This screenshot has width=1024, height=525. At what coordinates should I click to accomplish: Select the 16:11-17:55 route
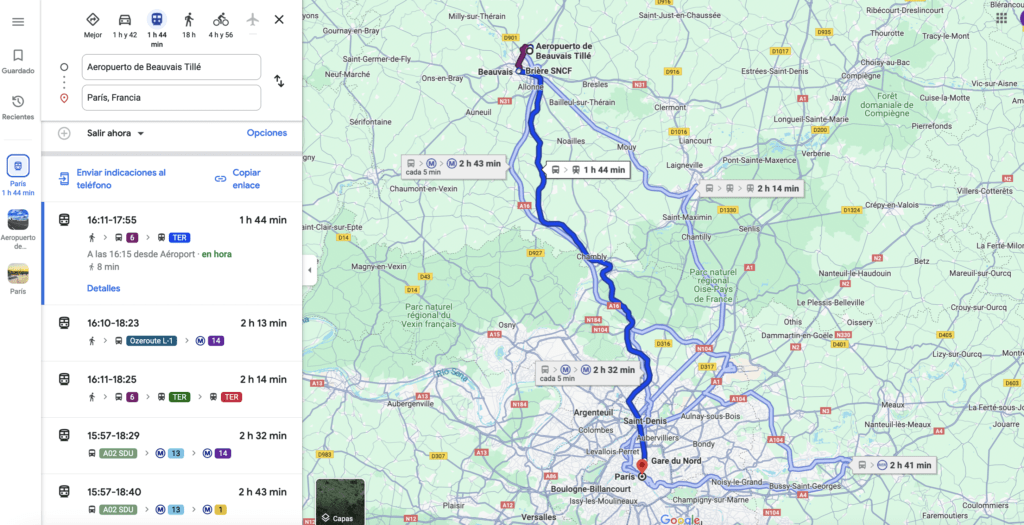pyautogui.click(x=172, y=253)
